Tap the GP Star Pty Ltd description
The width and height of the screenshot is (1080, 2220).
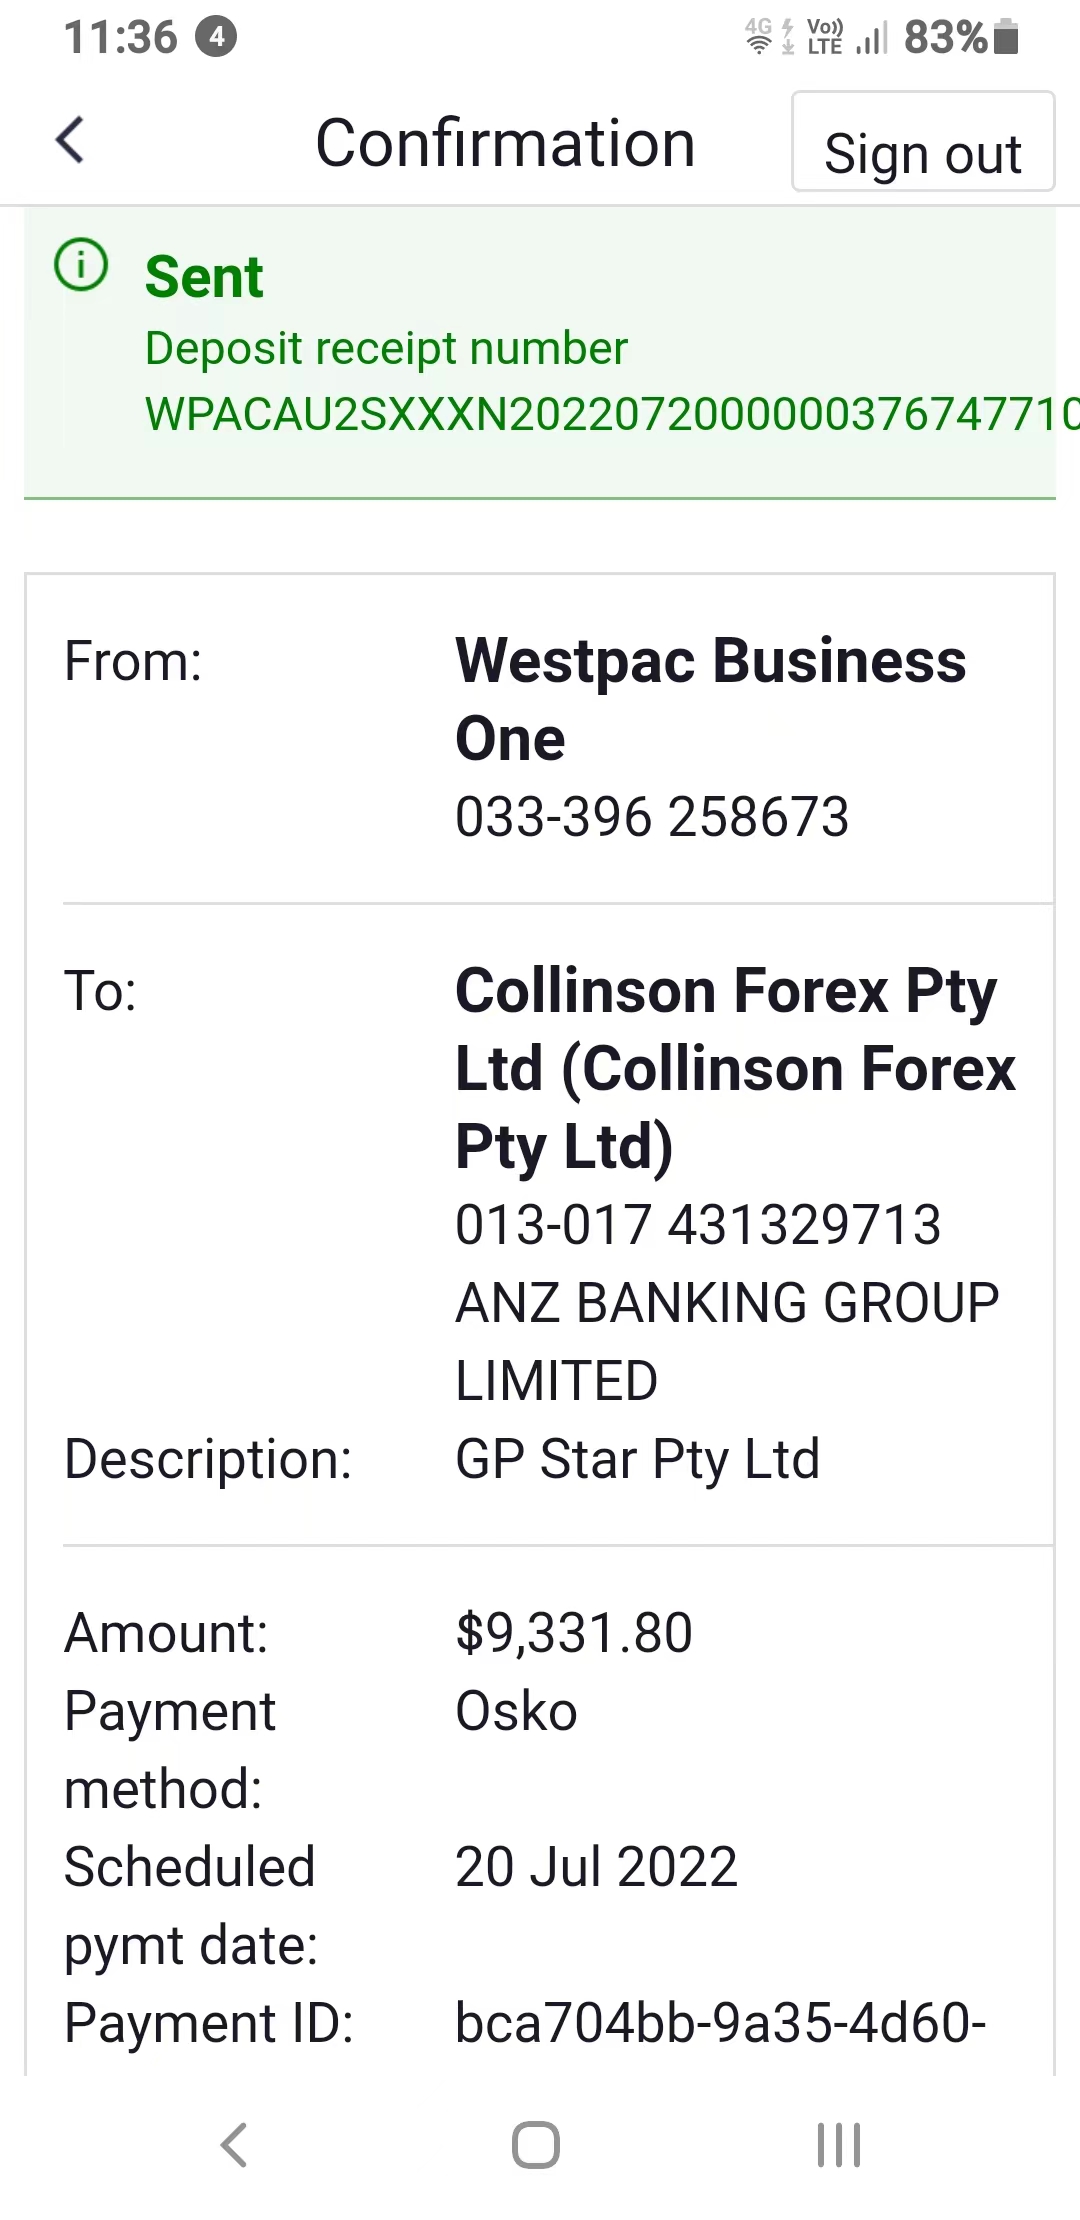click(x=638, y=1460)
